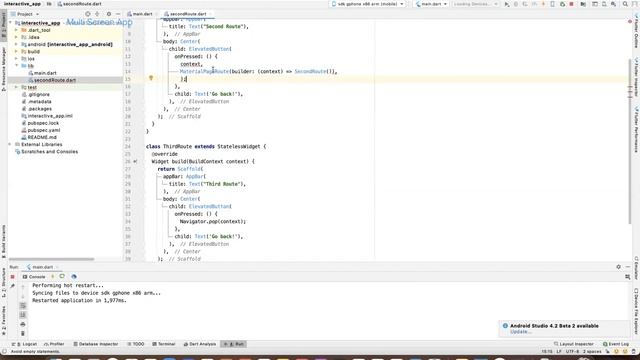Click the Device Manager phone icon in toolbar

pyautogui.click(x=552, y=4)
